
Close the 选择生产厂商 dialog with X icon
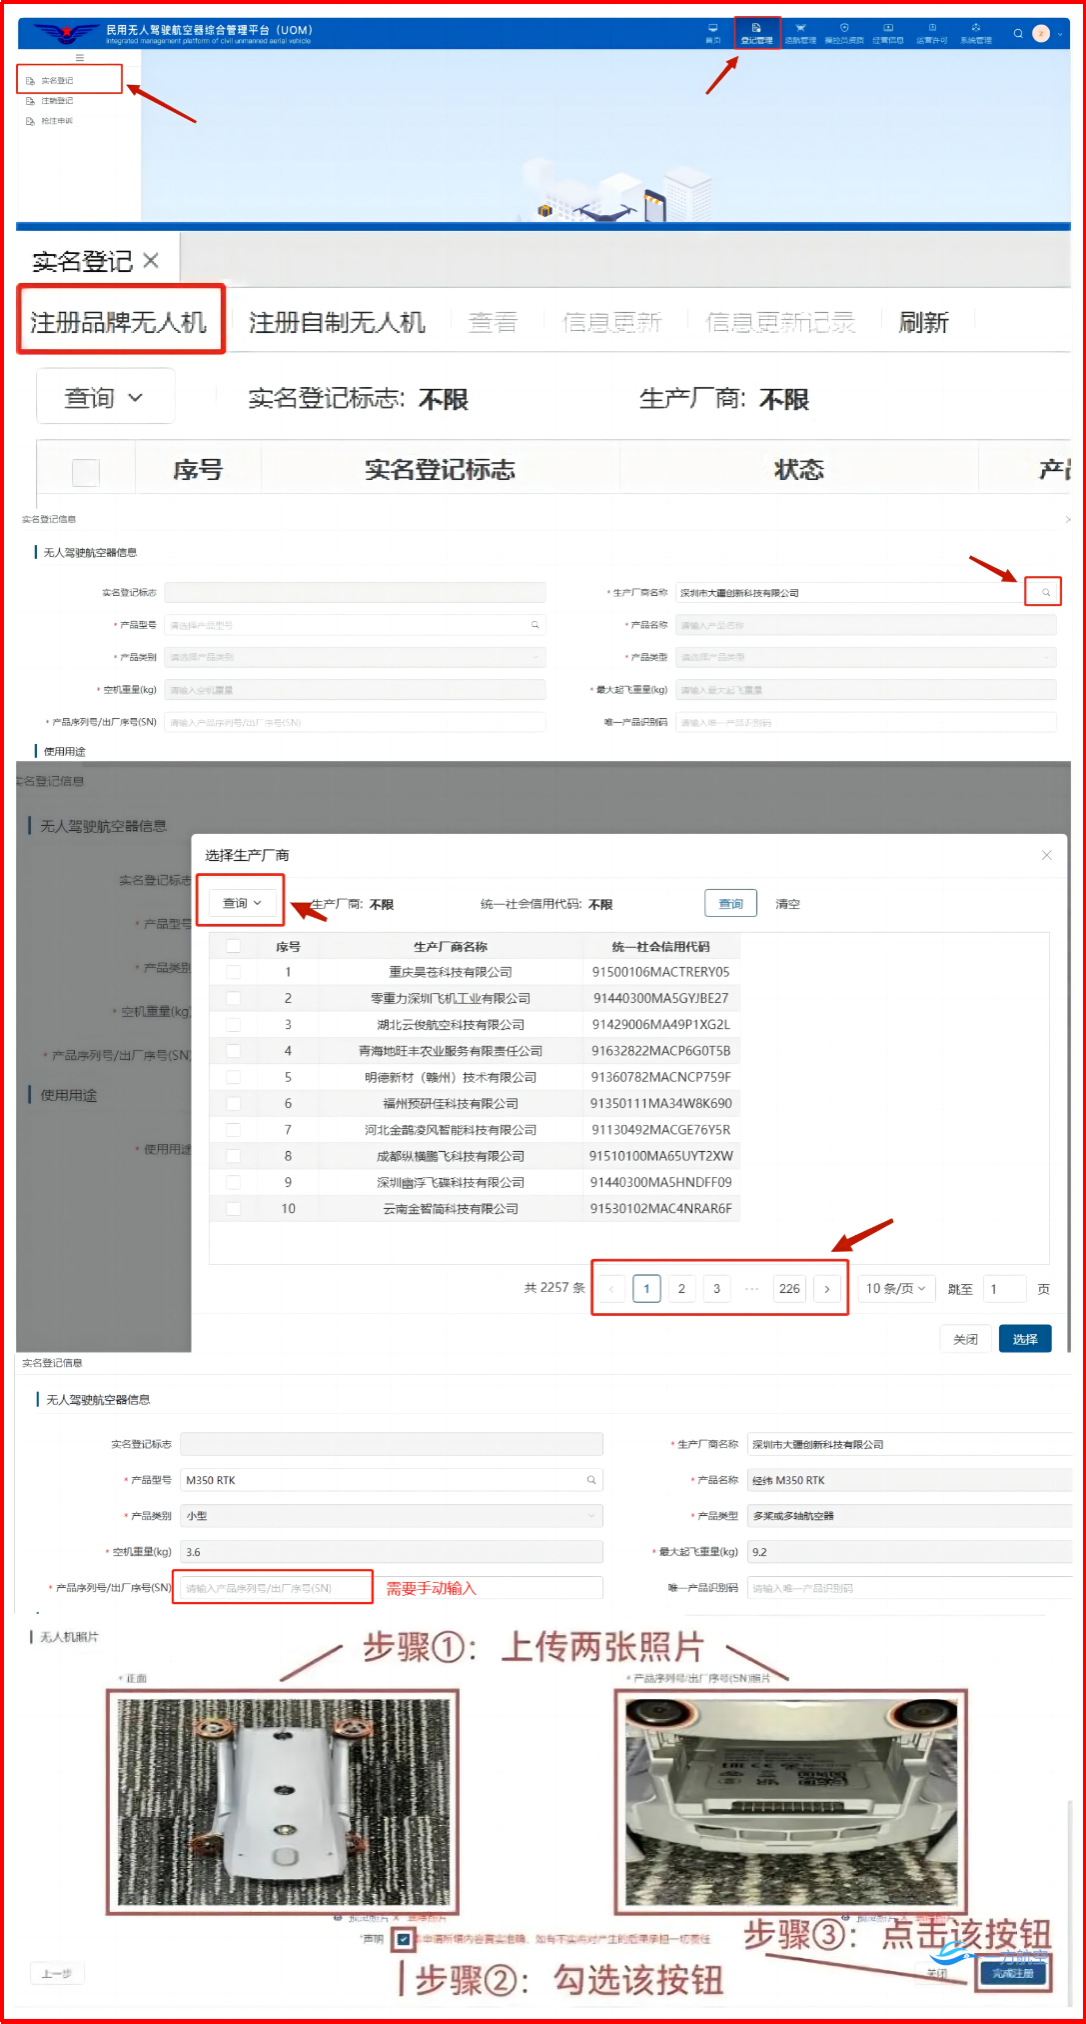(x=1046, y=855)
